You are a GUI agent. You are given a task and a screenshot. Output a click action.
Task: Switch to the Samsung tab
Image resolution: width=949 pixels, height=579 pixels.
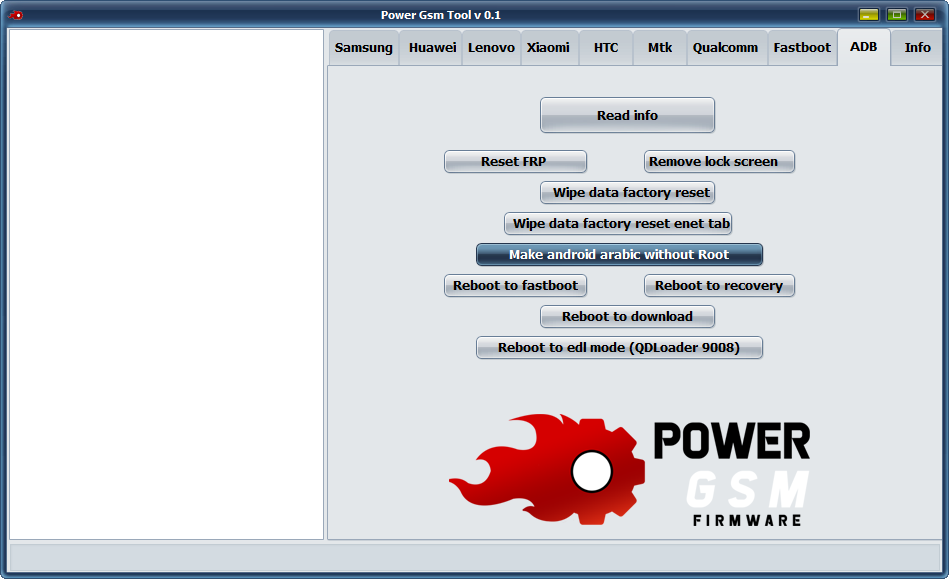(364, 47)
